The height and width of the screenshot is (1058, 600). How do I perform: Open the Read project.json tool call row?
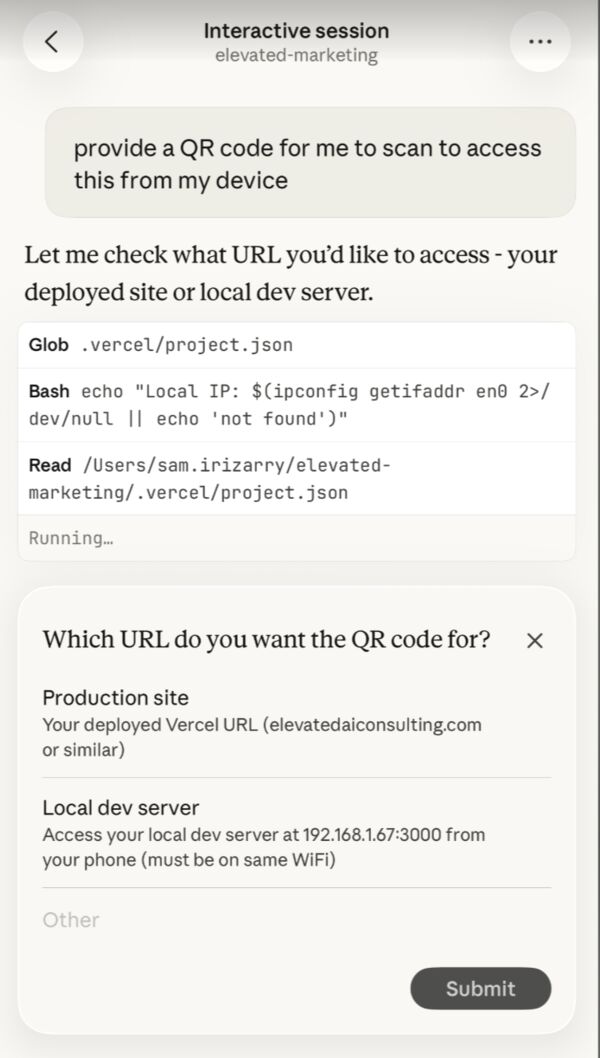pos(296,479)
